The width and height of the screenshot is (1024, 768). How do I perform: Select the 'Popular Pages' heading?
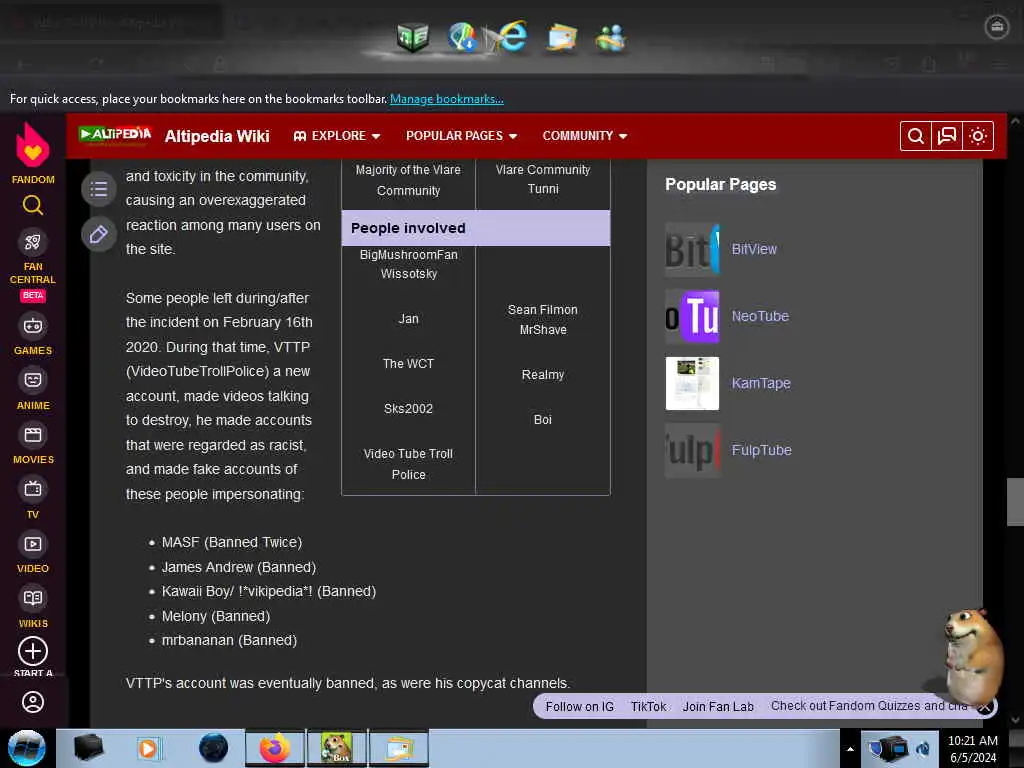pyautogui.click(x=720, y=184)
